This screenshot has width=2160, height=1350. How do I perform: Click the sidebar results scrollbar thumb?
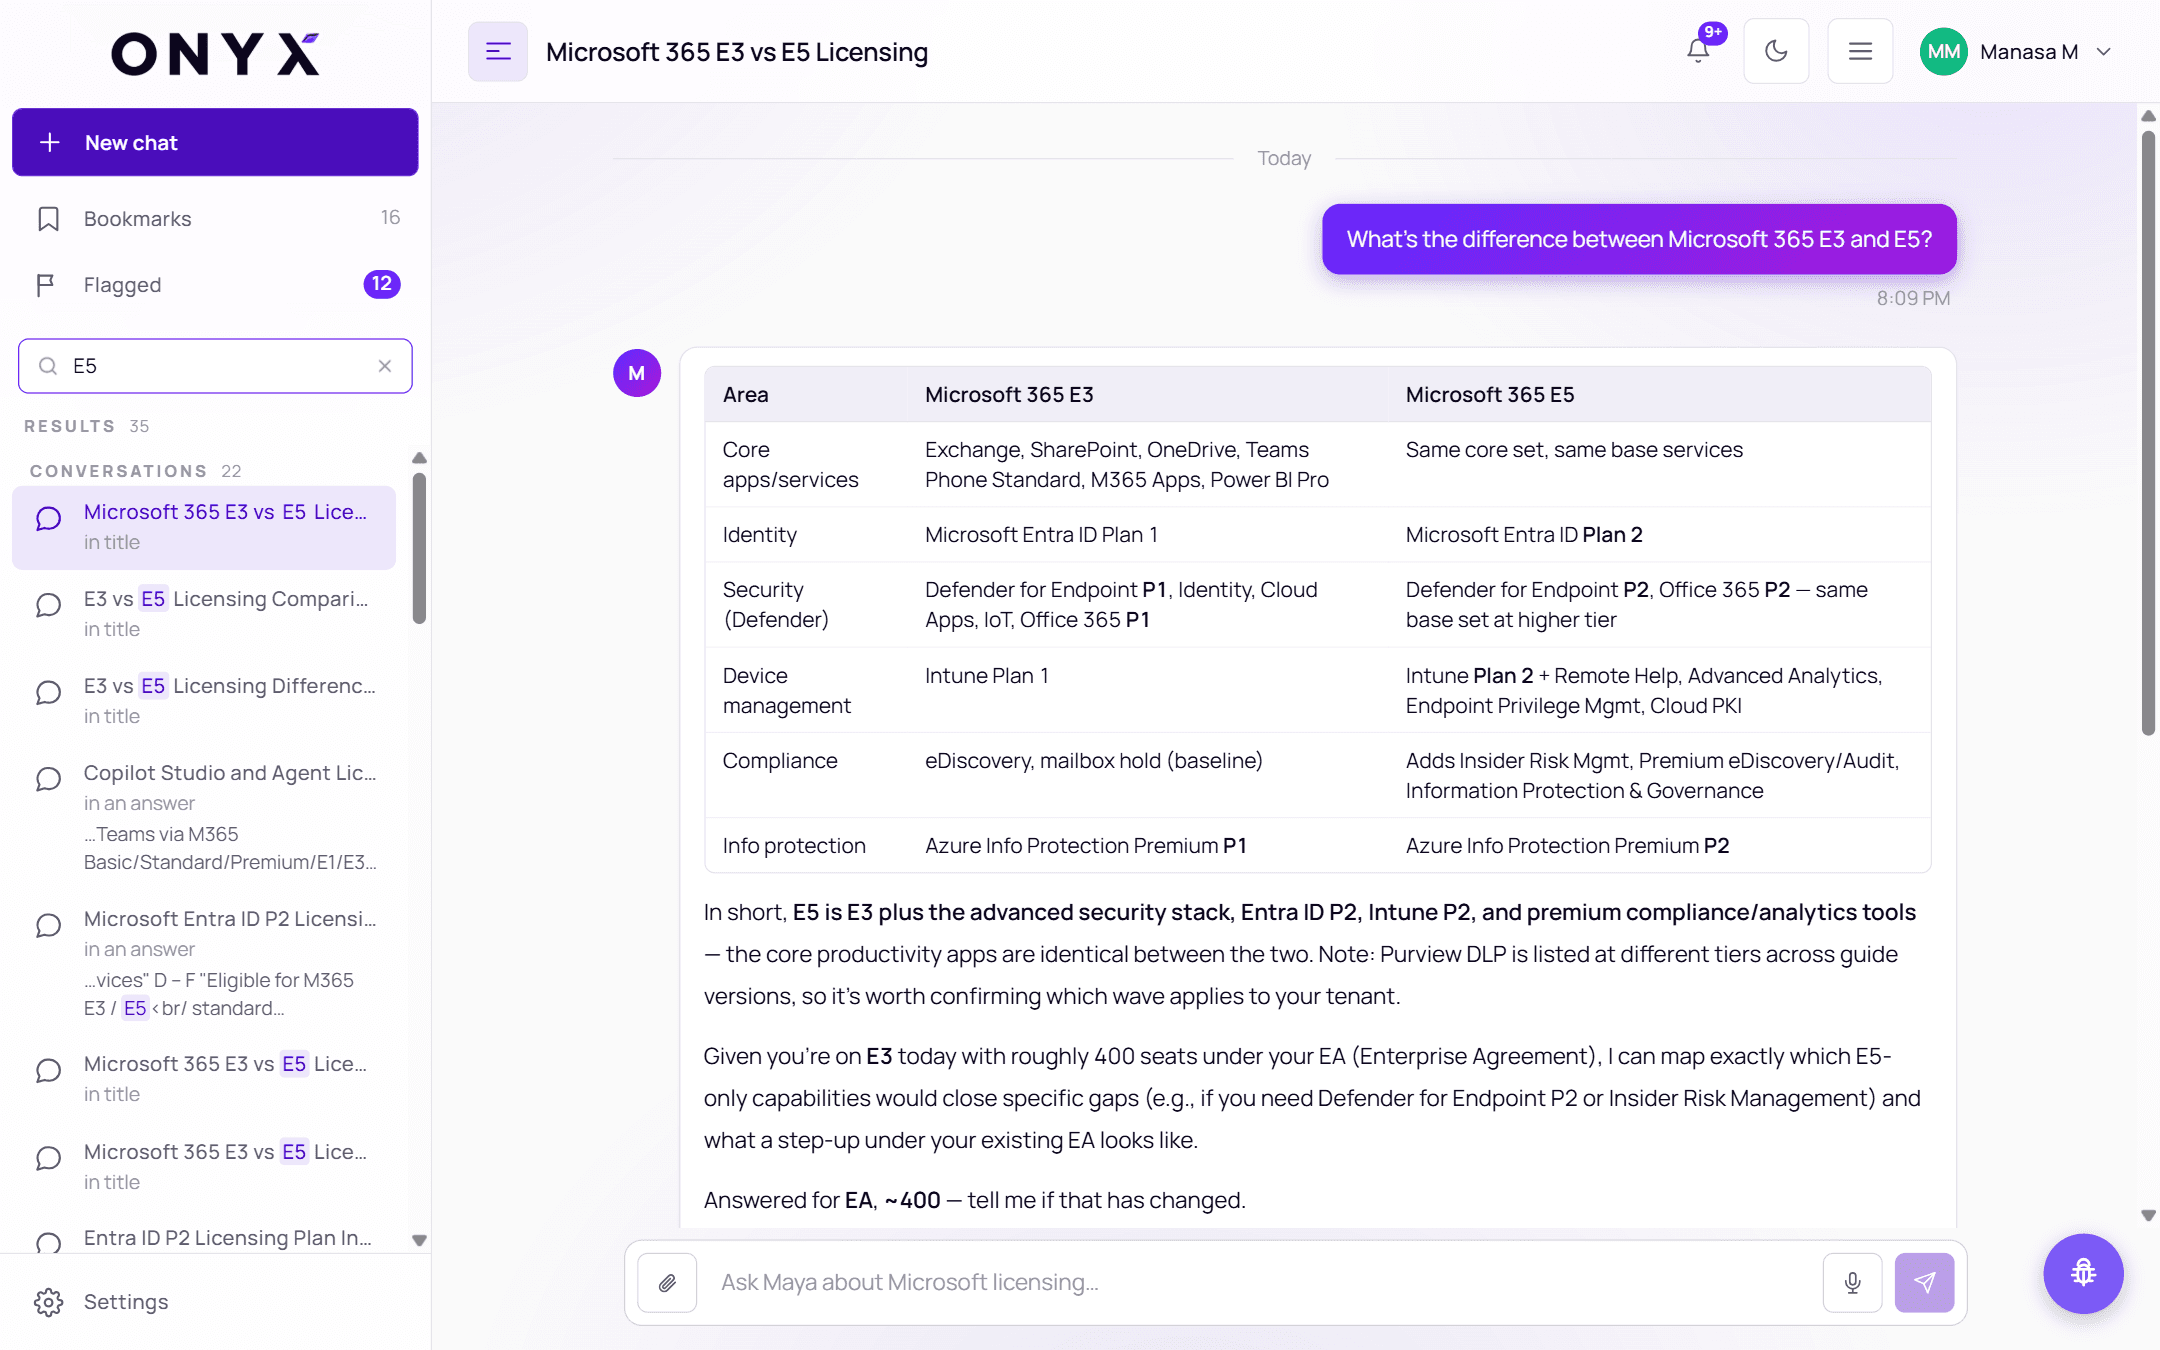pyautogui.click(x=419, y=548)
